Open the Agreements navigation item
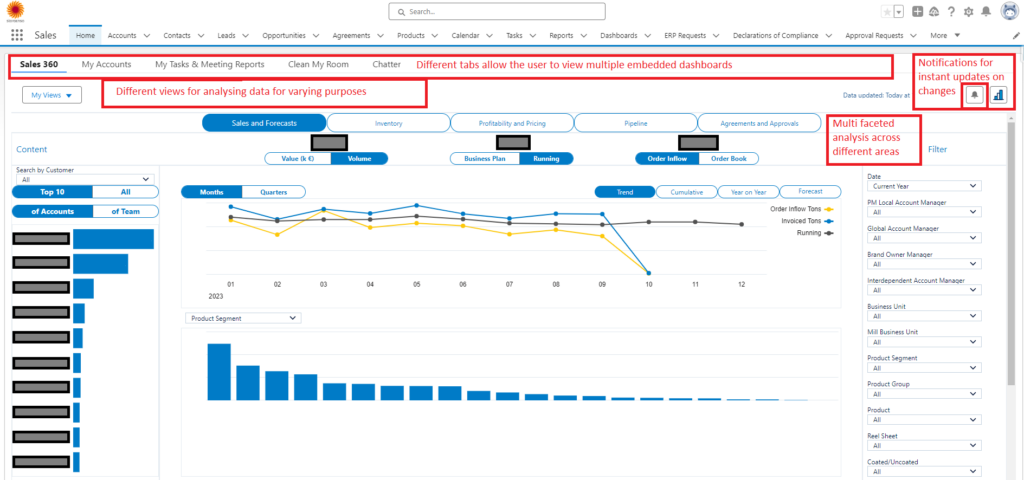The height and width of the screenshot is (480, 1024). pyautogui.click(x=351, y=35)
